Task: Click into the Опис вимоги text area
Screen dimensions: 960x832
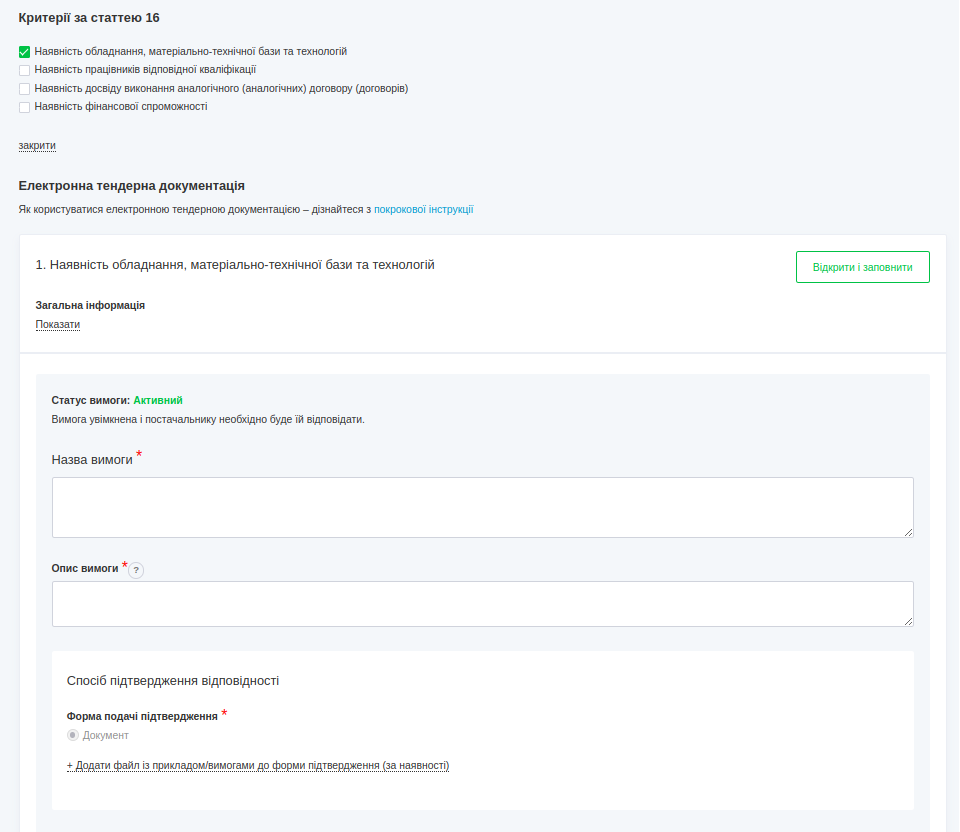Action: point(482,604)
